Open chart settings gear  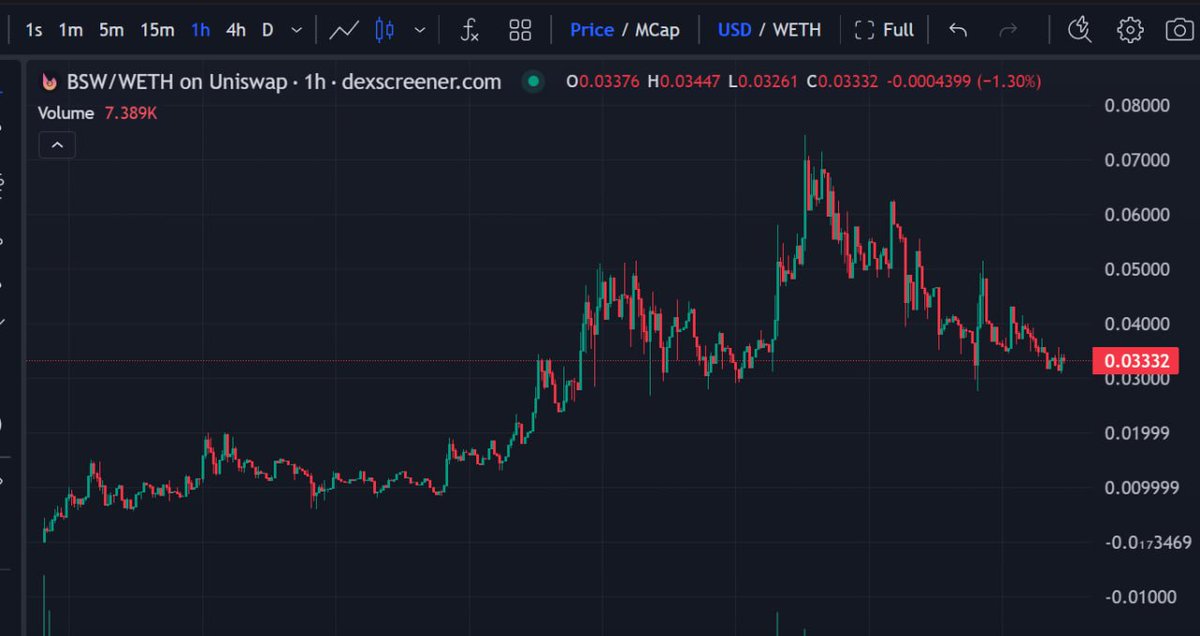(1130, 30)
